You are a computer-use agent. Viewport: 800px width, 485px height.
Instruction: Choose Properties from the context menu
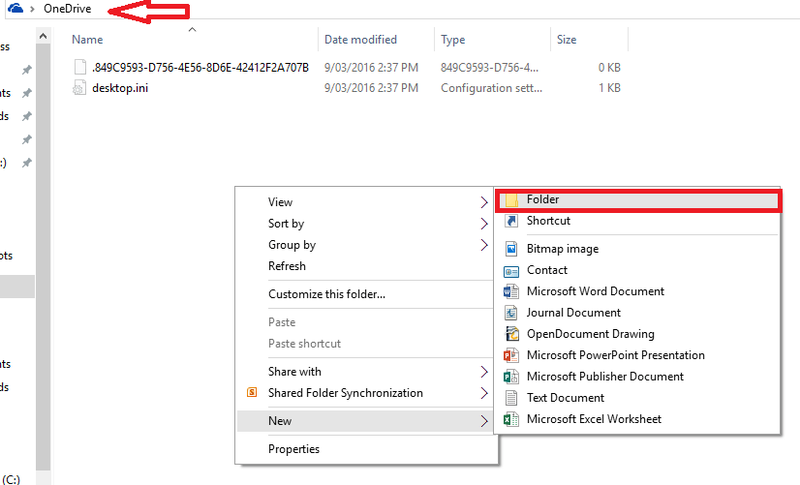point(366,449)
